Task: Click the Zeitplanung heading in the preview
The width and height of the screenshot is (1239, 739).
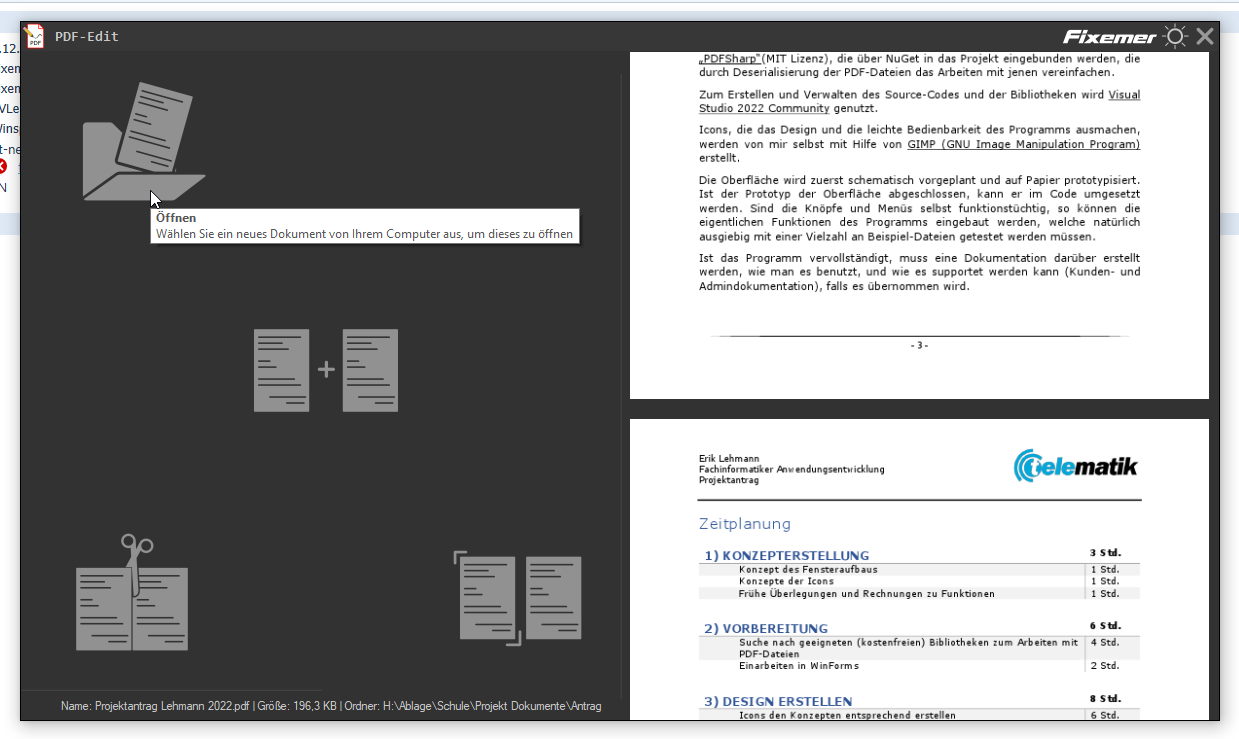Action: (x=744, y=524)
